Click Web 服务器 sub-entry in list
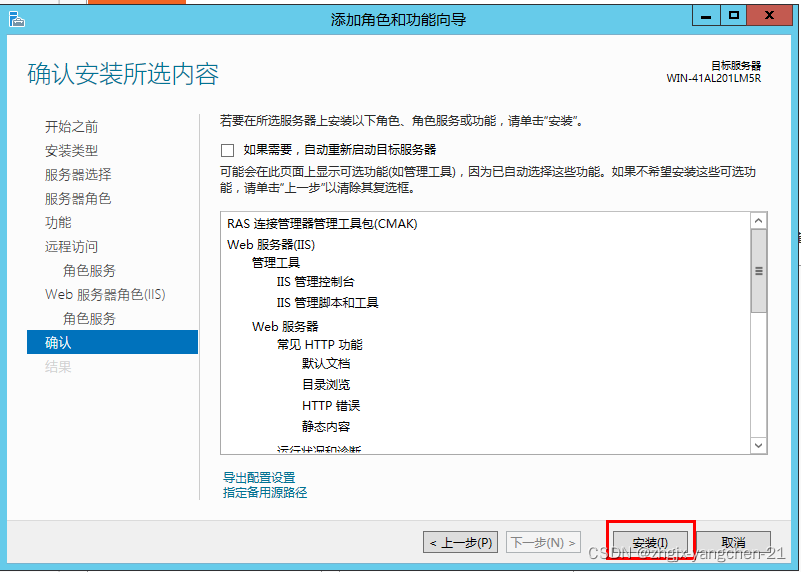801x572 pixels. (x=285, y=326)
